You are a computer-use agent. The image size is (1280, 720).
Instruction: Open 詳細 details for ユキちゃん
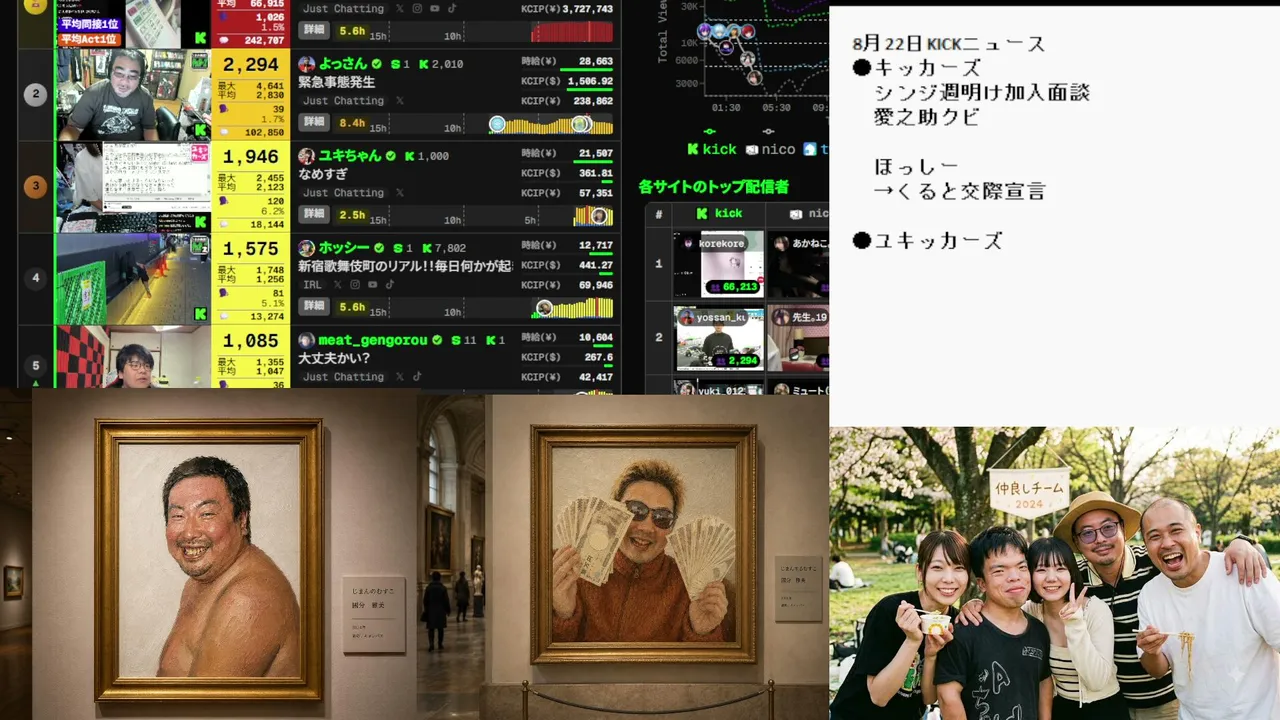point(314,214)
